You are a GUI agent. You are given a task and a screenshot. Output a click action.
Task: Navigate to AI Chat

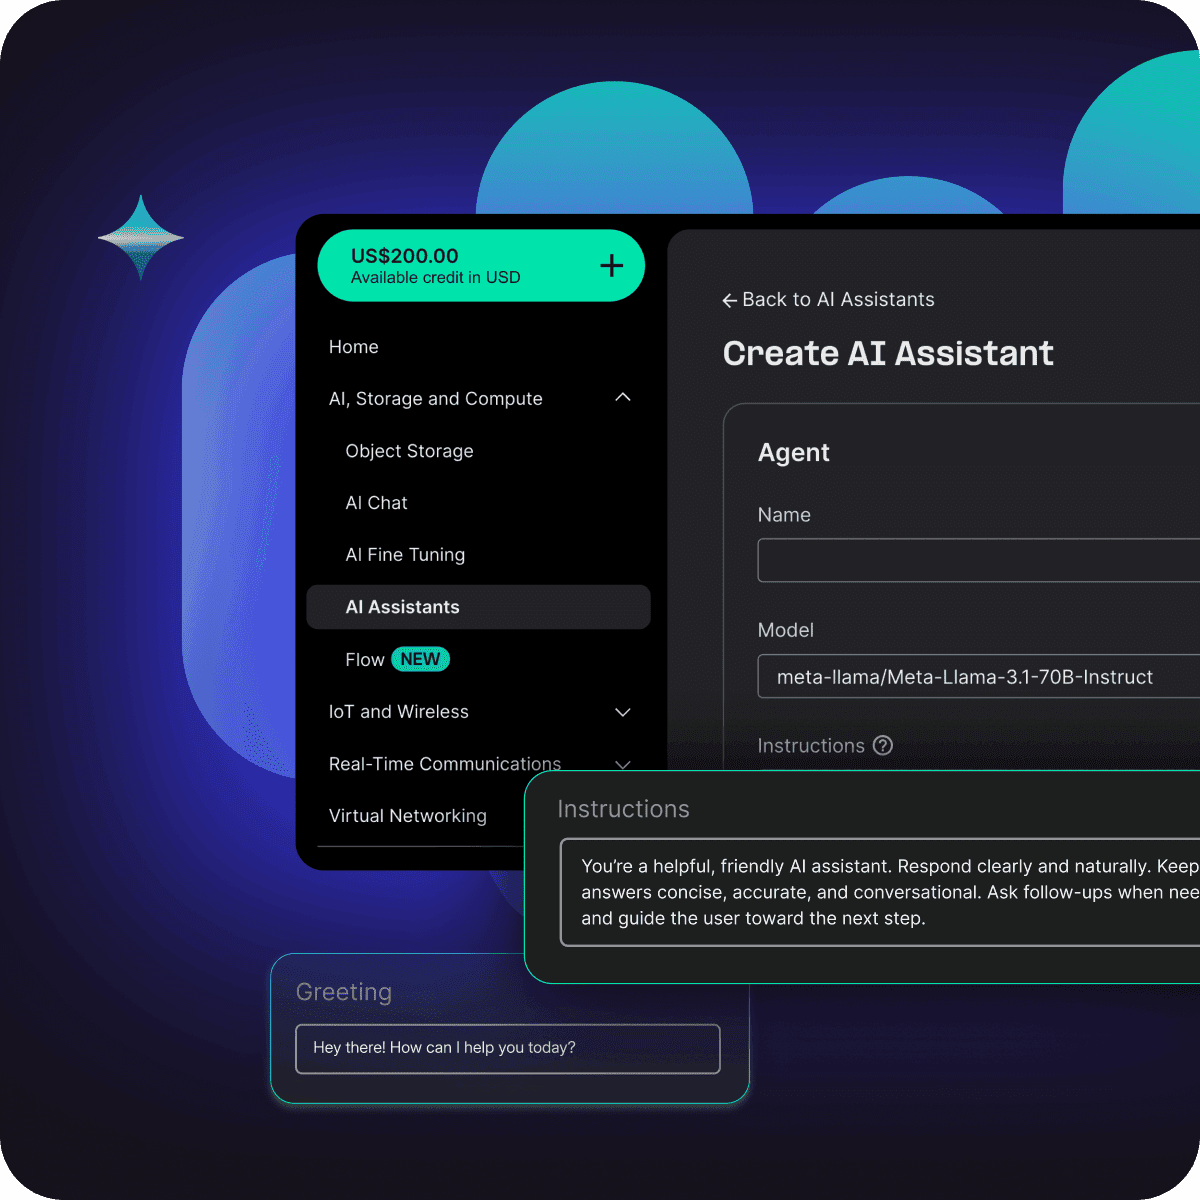click(x=377, y=503)
